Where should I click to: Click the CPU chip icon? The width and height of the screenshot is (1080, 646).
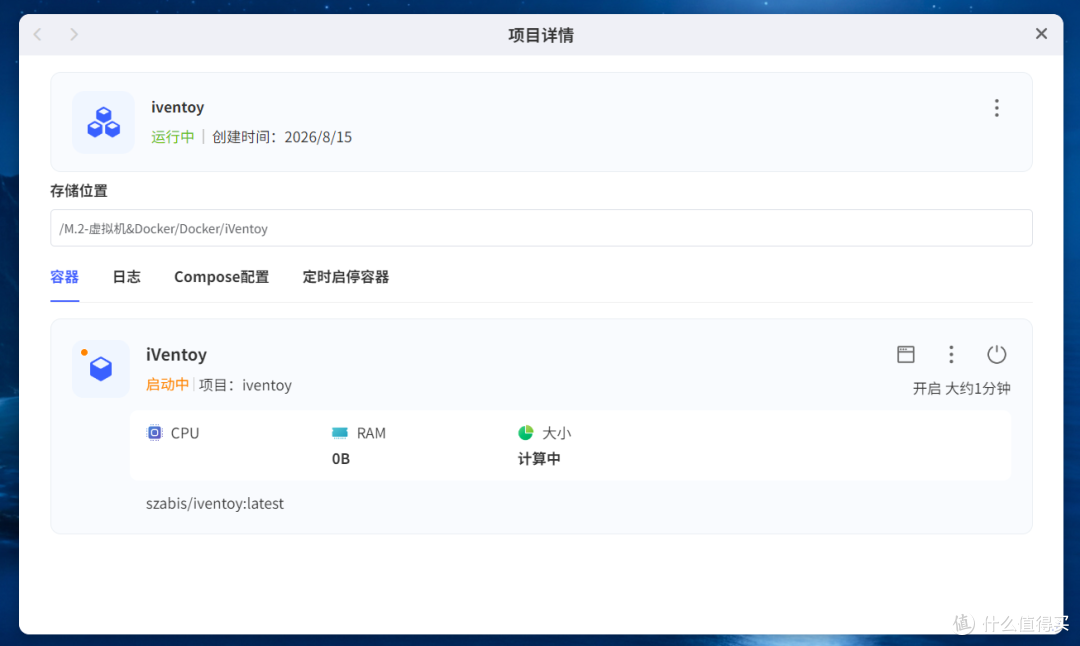click(155, 433)
